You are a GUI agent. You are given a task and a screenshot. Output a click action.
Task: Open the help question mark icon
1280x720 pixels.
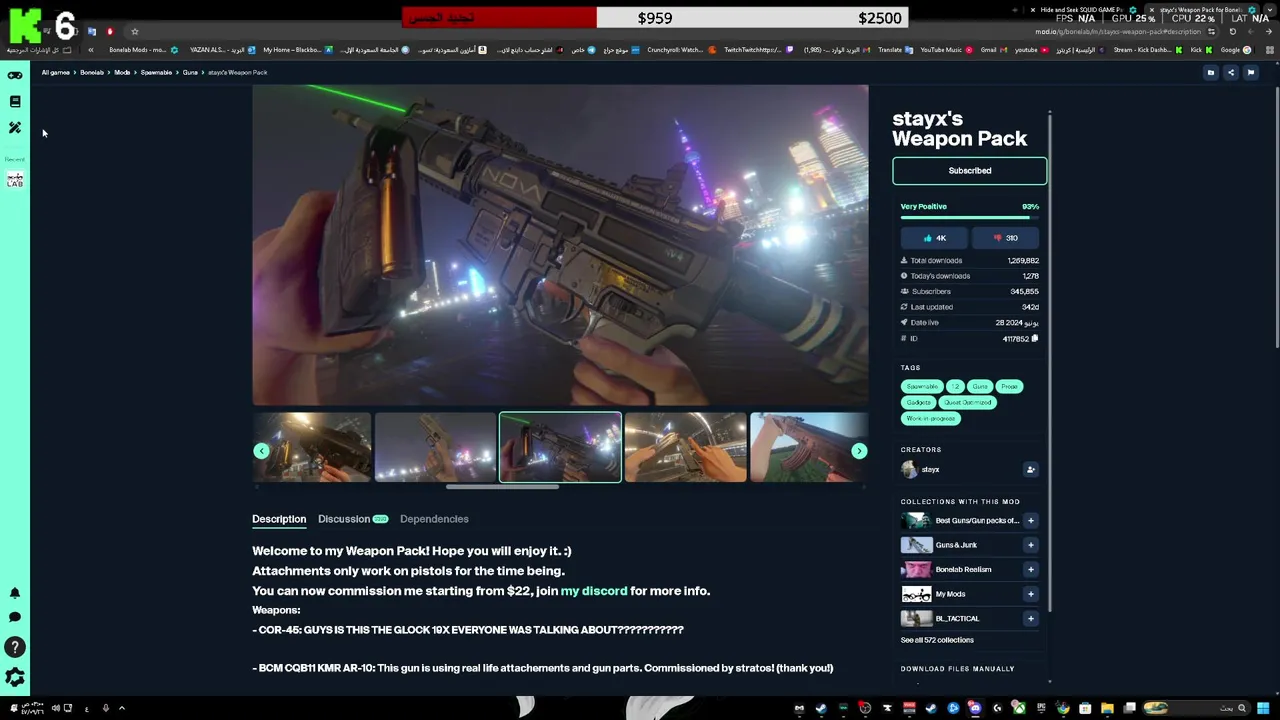pyautogui.click(x=15, y=648)
